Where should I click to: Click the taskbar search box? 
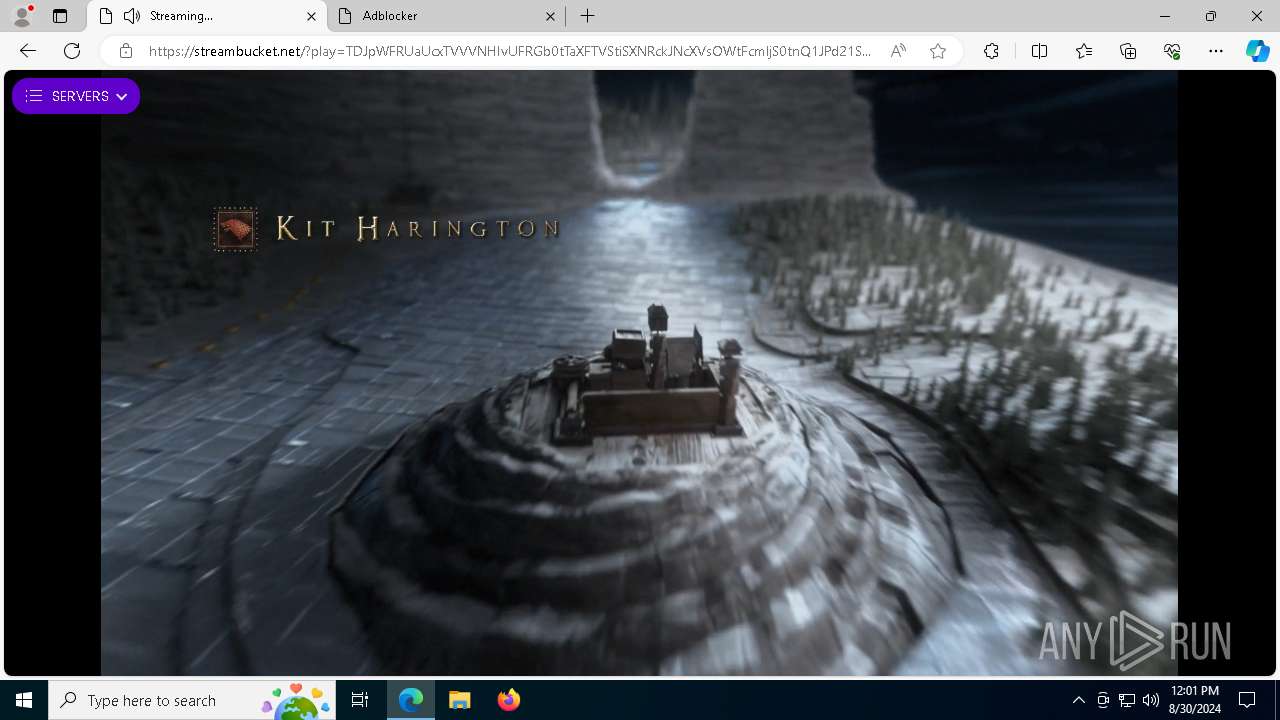(193, 700)
